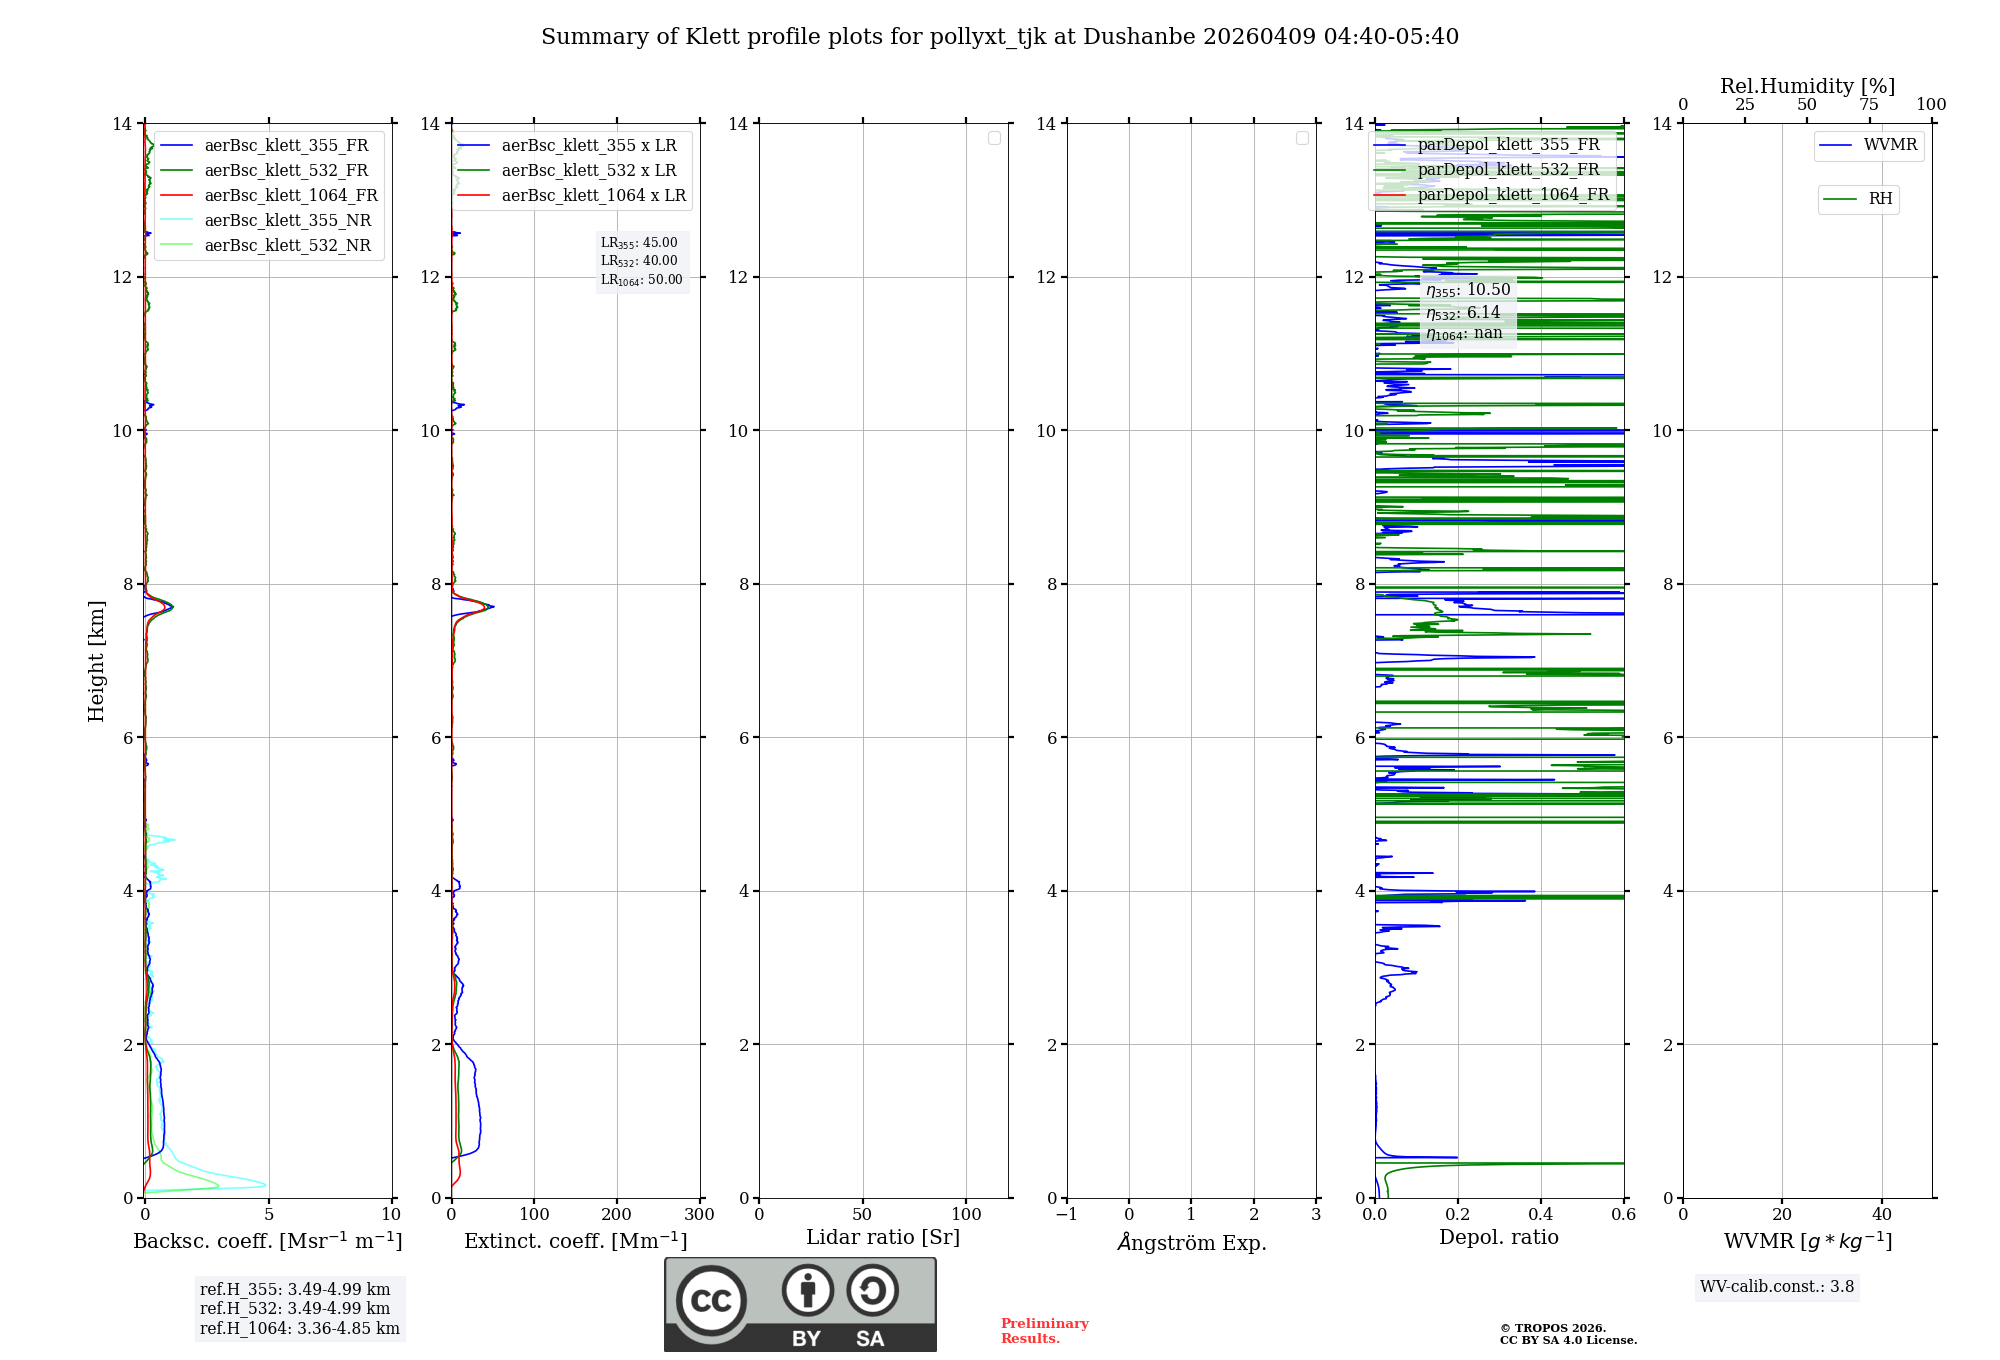Click the TROPOS 2026 CC BY SA license text
Screen dimensions: 2000x1360
[x=1567, y=1334]
